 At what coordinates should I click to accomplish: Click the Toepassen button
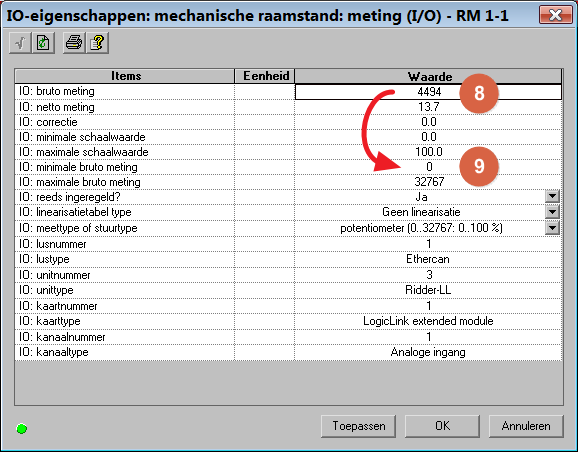[x=358, y=426]
